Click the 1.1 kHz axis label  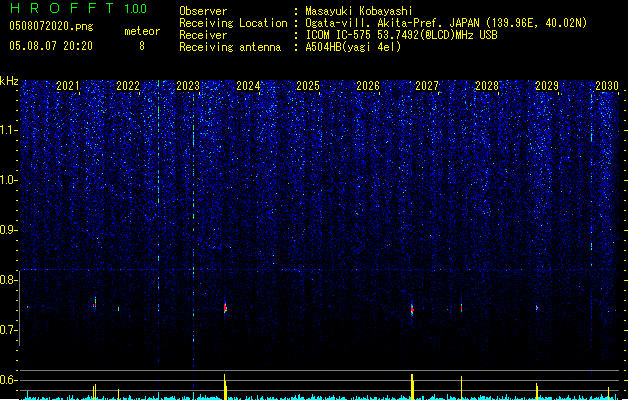(8, 130)
